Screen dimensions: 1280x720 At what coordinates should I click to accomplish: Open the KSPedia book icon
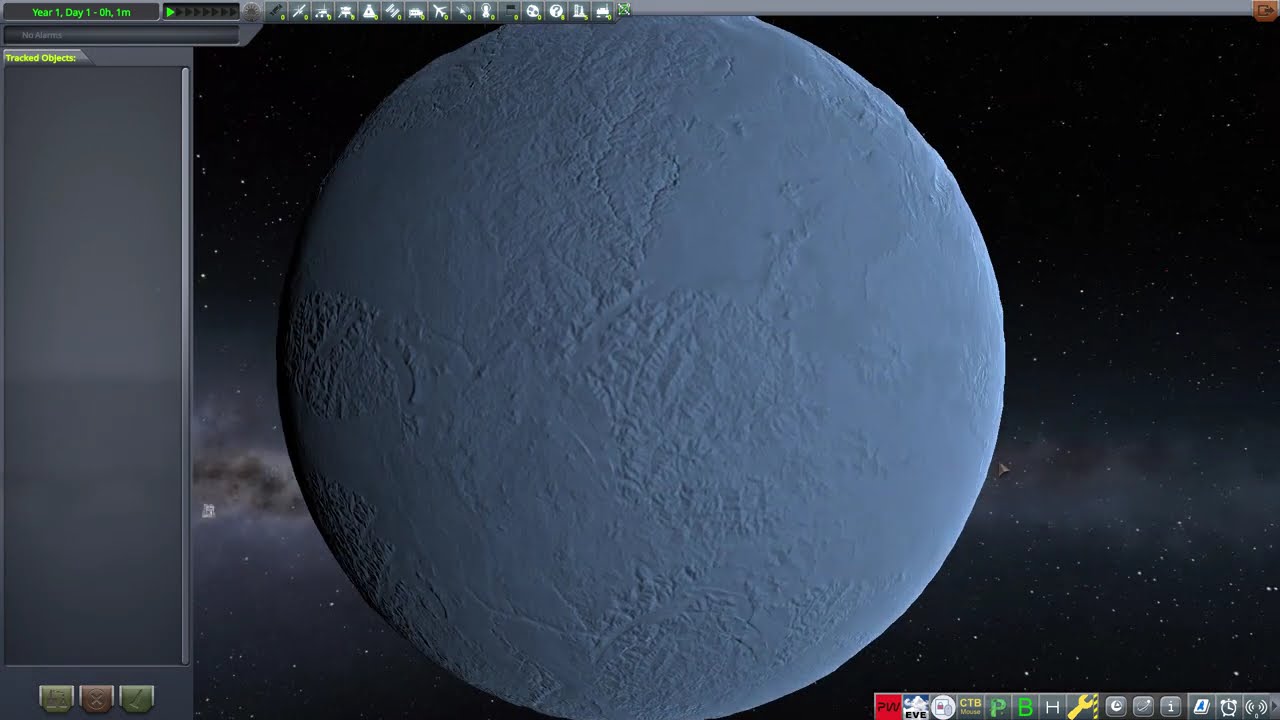point(1203,707)
